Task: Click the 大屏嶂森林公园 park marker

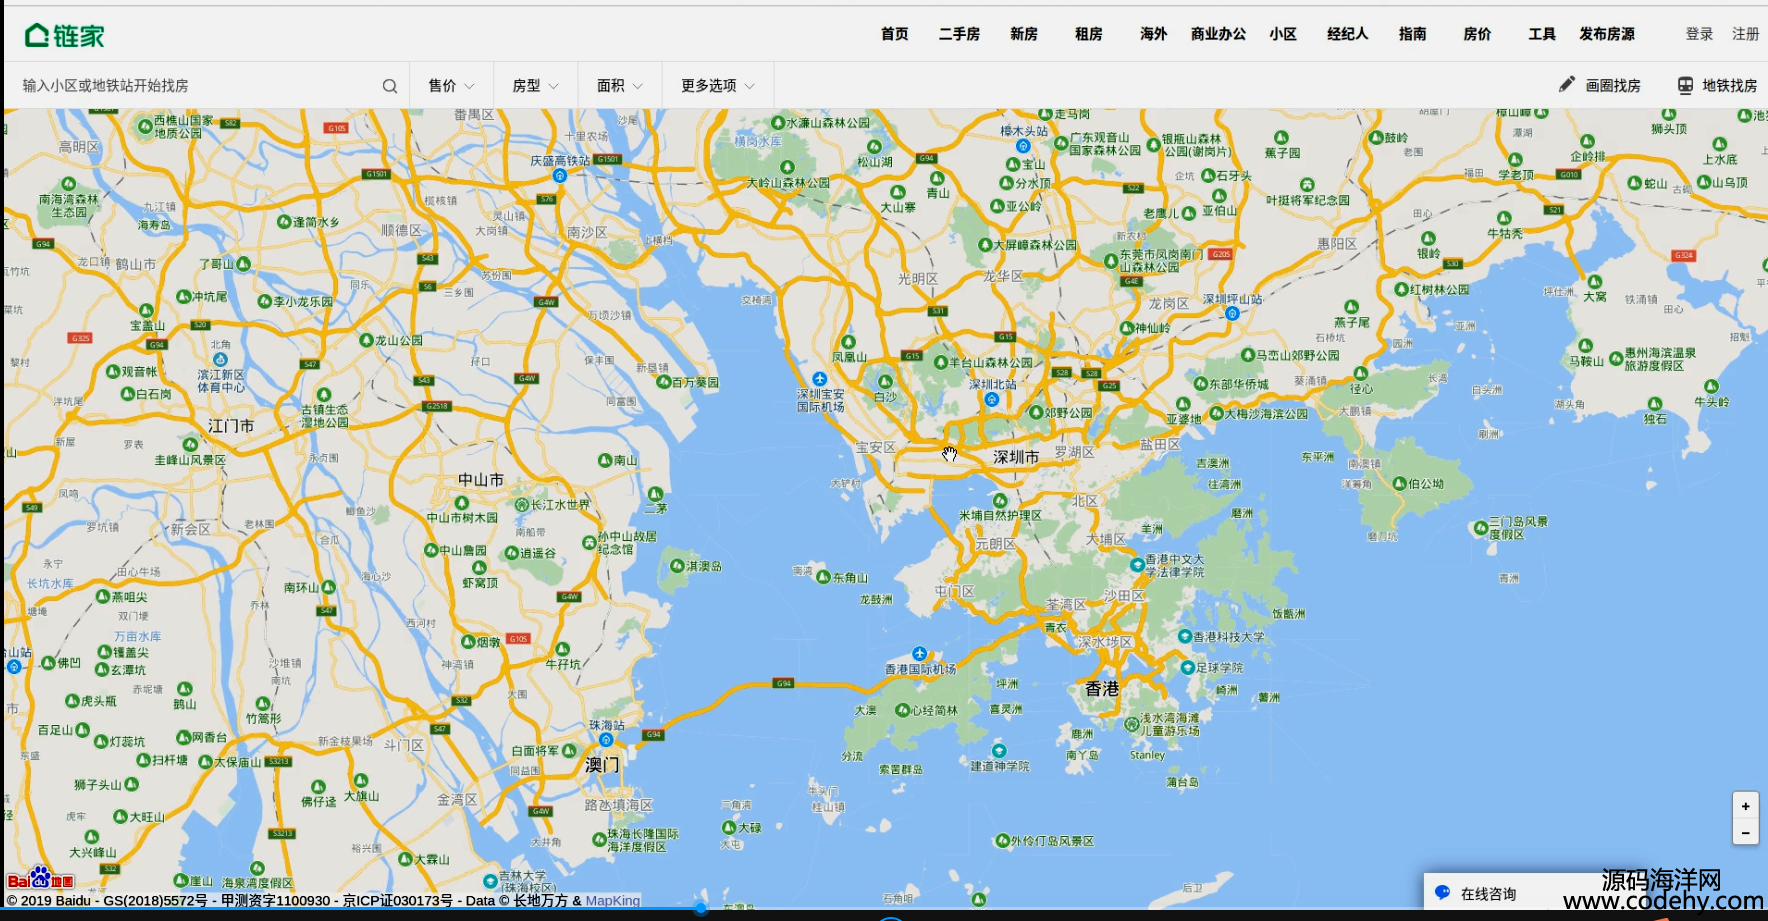Action: pyautogui.click(x=984, y=244)
